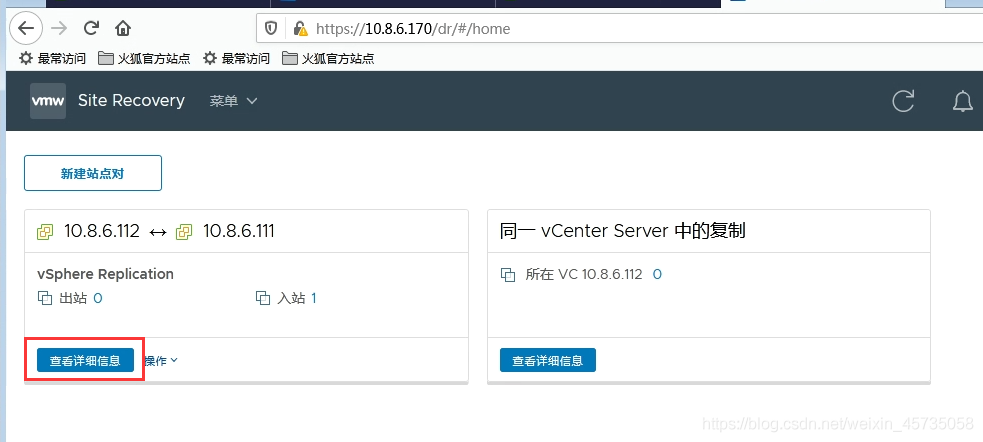Open second 最常访问 bookmark
This screenshot has width=983, height=442.
pyautogui.click(x=236, y=58)
